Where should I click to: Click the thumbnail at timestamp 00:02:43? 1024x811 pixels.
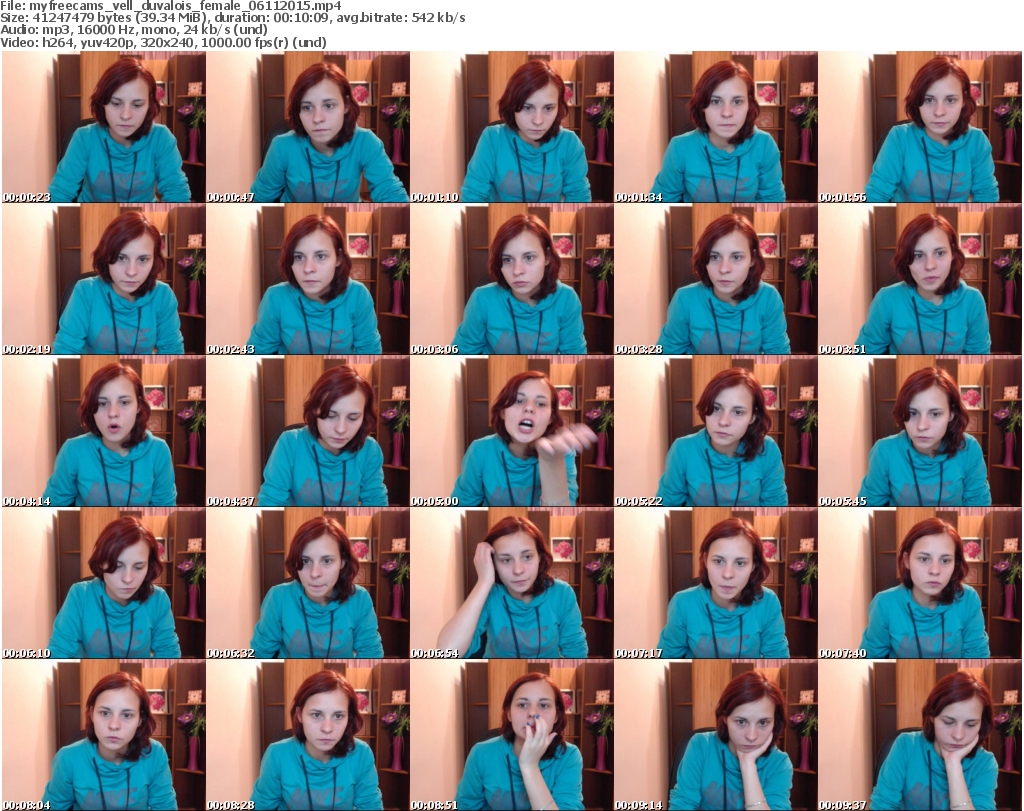(x=308, y=279)
